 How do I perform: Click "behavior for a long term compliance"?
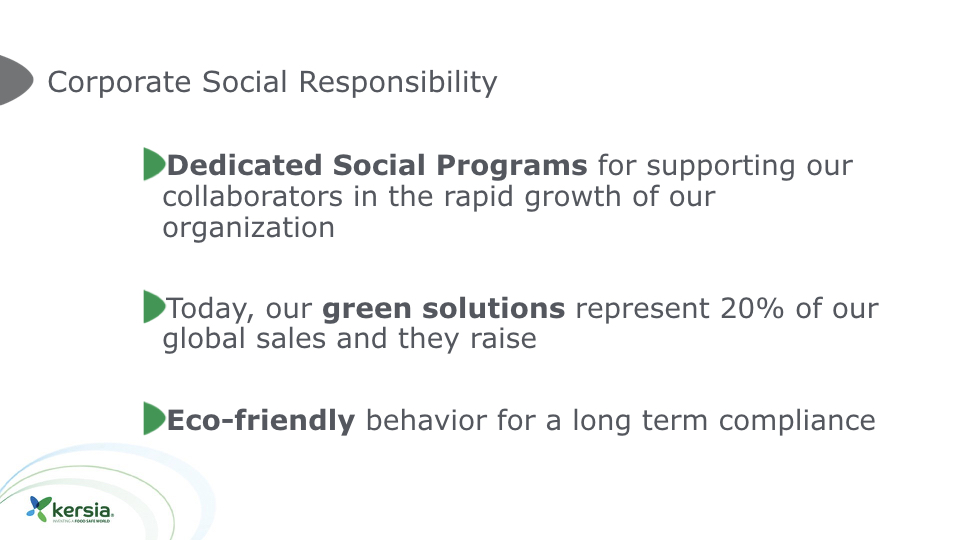(x=620, y=420)
